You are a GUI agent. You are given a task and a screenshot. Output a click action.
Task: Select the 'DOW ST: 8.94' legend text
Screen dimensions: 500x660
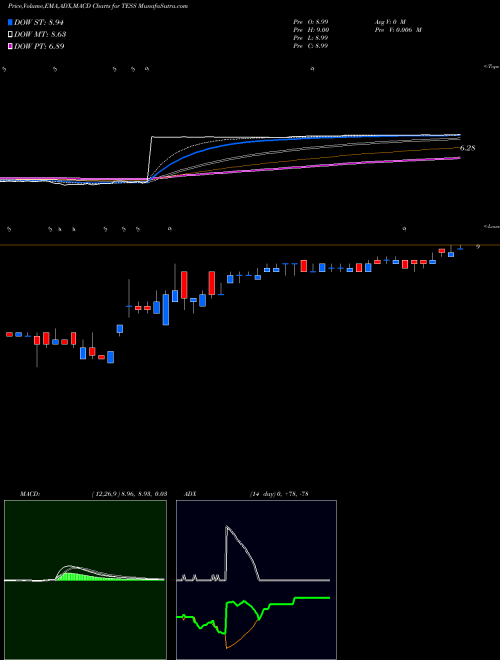point(39,22)
